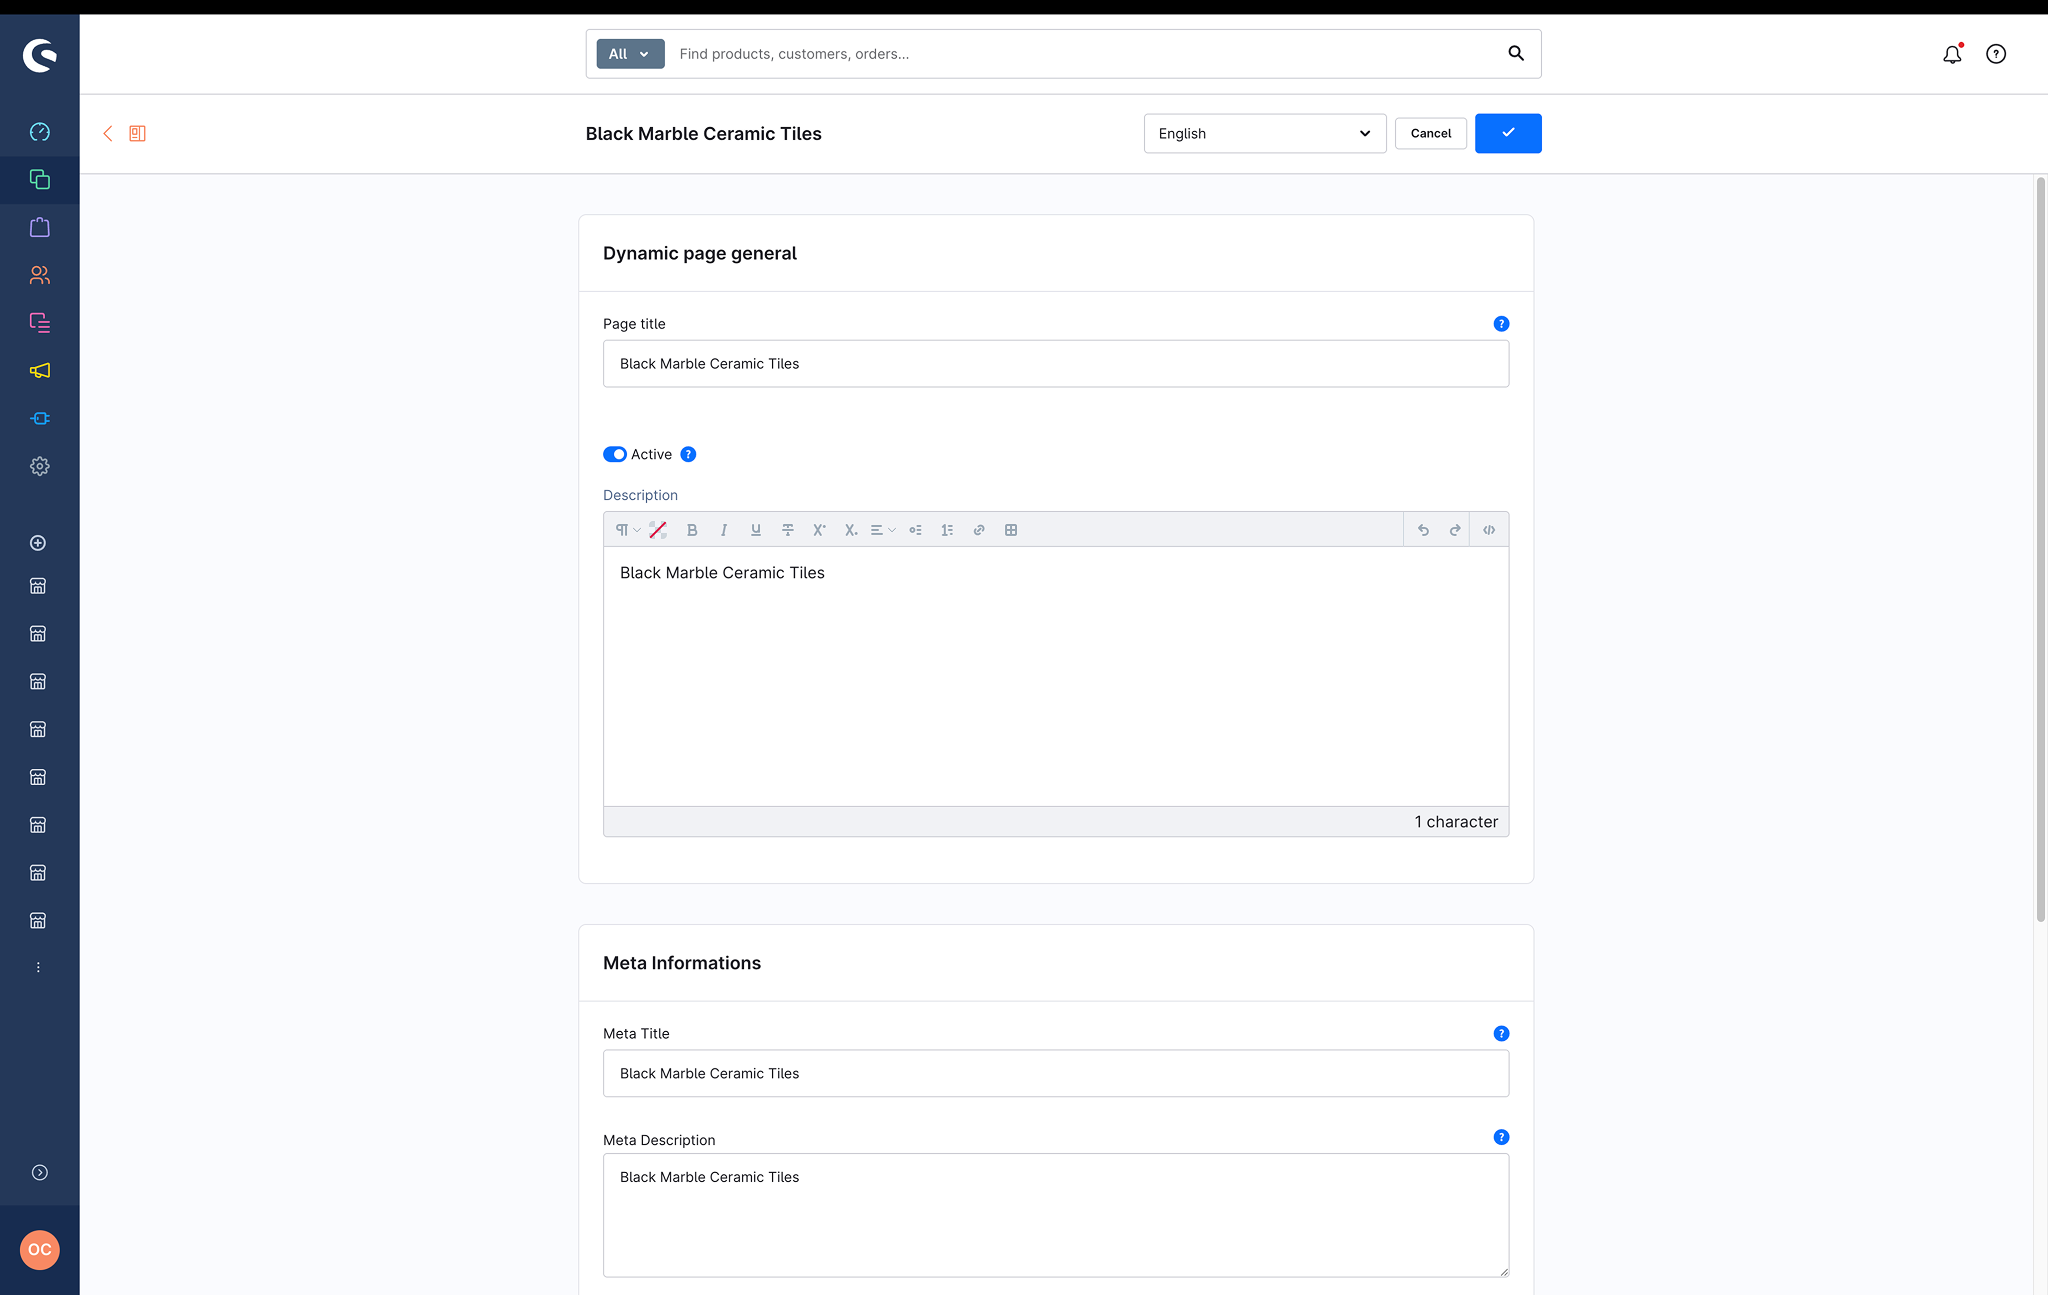The width and height of the screenshot is (2048, 1295).
Task: Open the Orders bag sidebar icon
Action: pyautogui.click(x=39, y=228)
